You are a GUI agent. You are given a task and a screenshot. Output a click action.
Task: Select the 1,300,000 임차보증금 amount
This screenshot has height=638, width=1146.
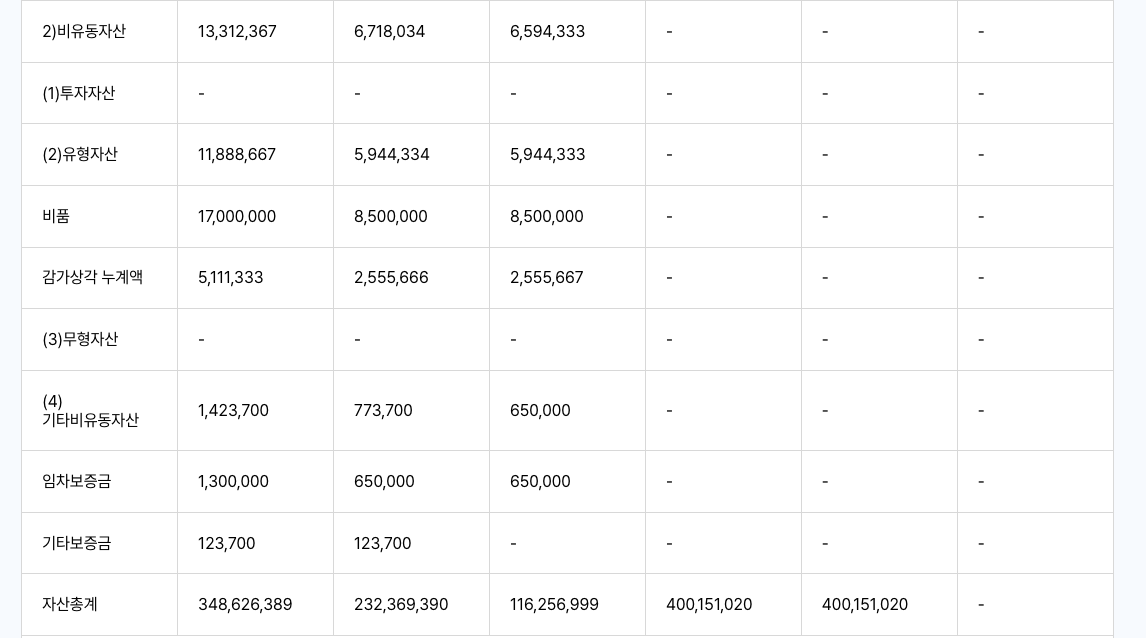click(233, 482)
